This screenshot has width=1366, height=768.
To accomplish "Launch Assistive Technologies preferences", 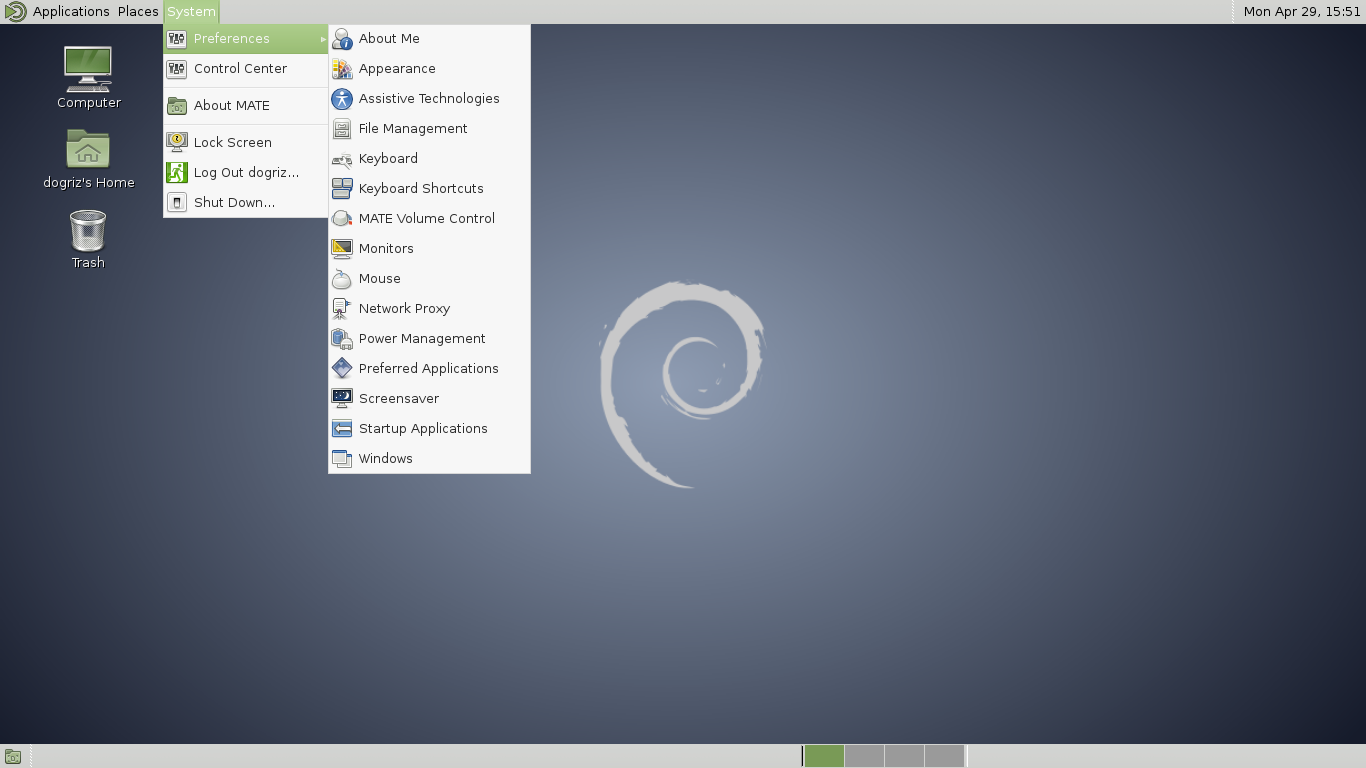I will coord(429,99).
